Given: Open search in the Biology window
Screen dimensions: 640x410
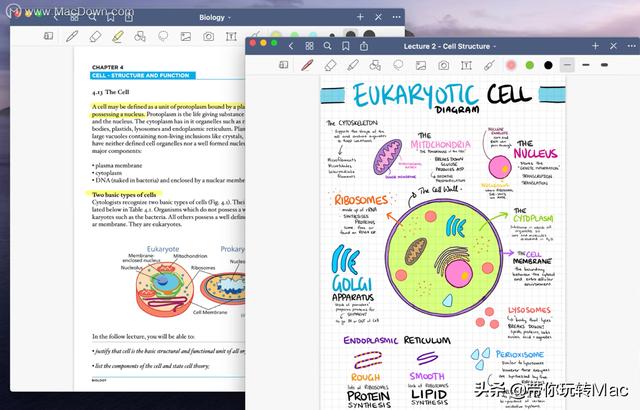Looking at the screenshot, I should pyautogui.click(x=92, y=17).
